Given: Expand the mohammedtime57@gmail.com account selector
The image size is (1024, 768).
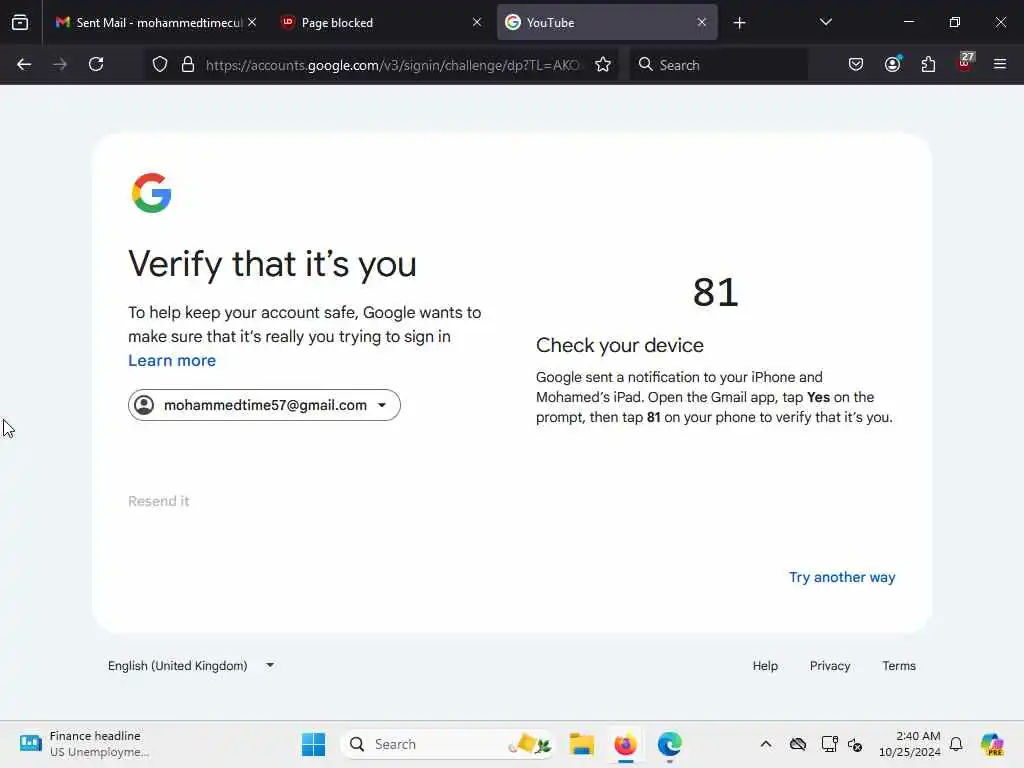Looking at the screenshot, I should coord(264,405).
